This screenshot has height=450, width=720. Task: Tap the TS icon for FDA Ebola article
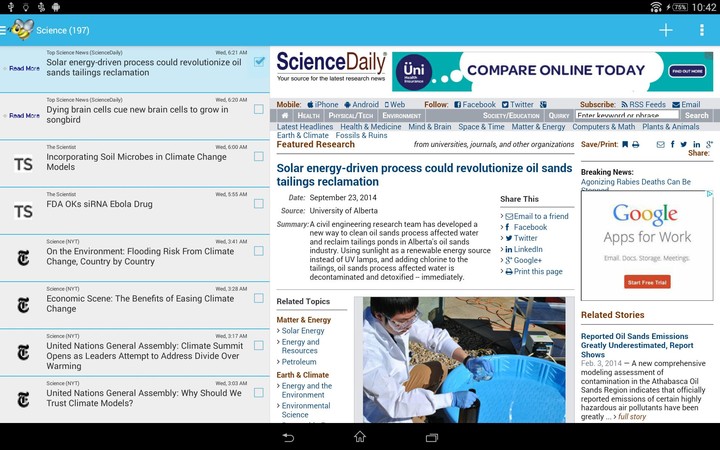coord(23,211)
